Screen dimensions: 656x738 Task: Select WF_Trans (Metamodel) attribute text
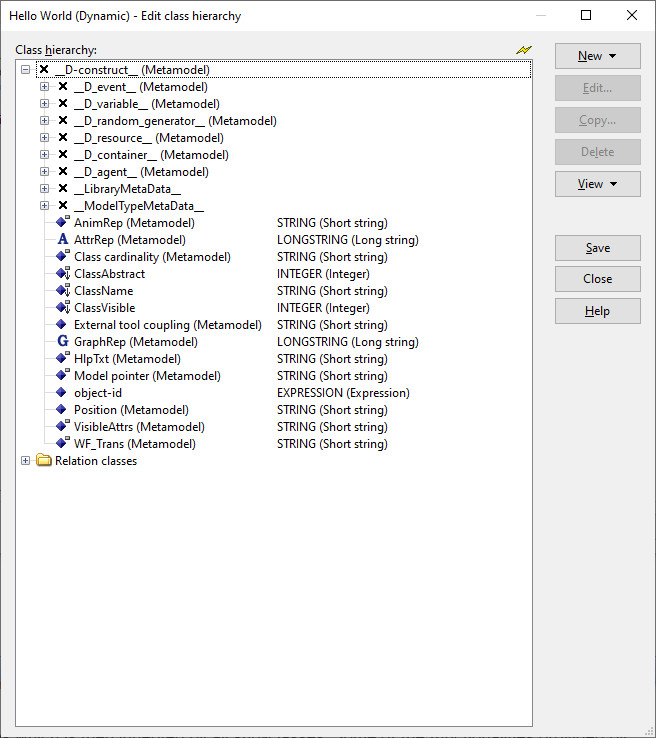(135, 443)
